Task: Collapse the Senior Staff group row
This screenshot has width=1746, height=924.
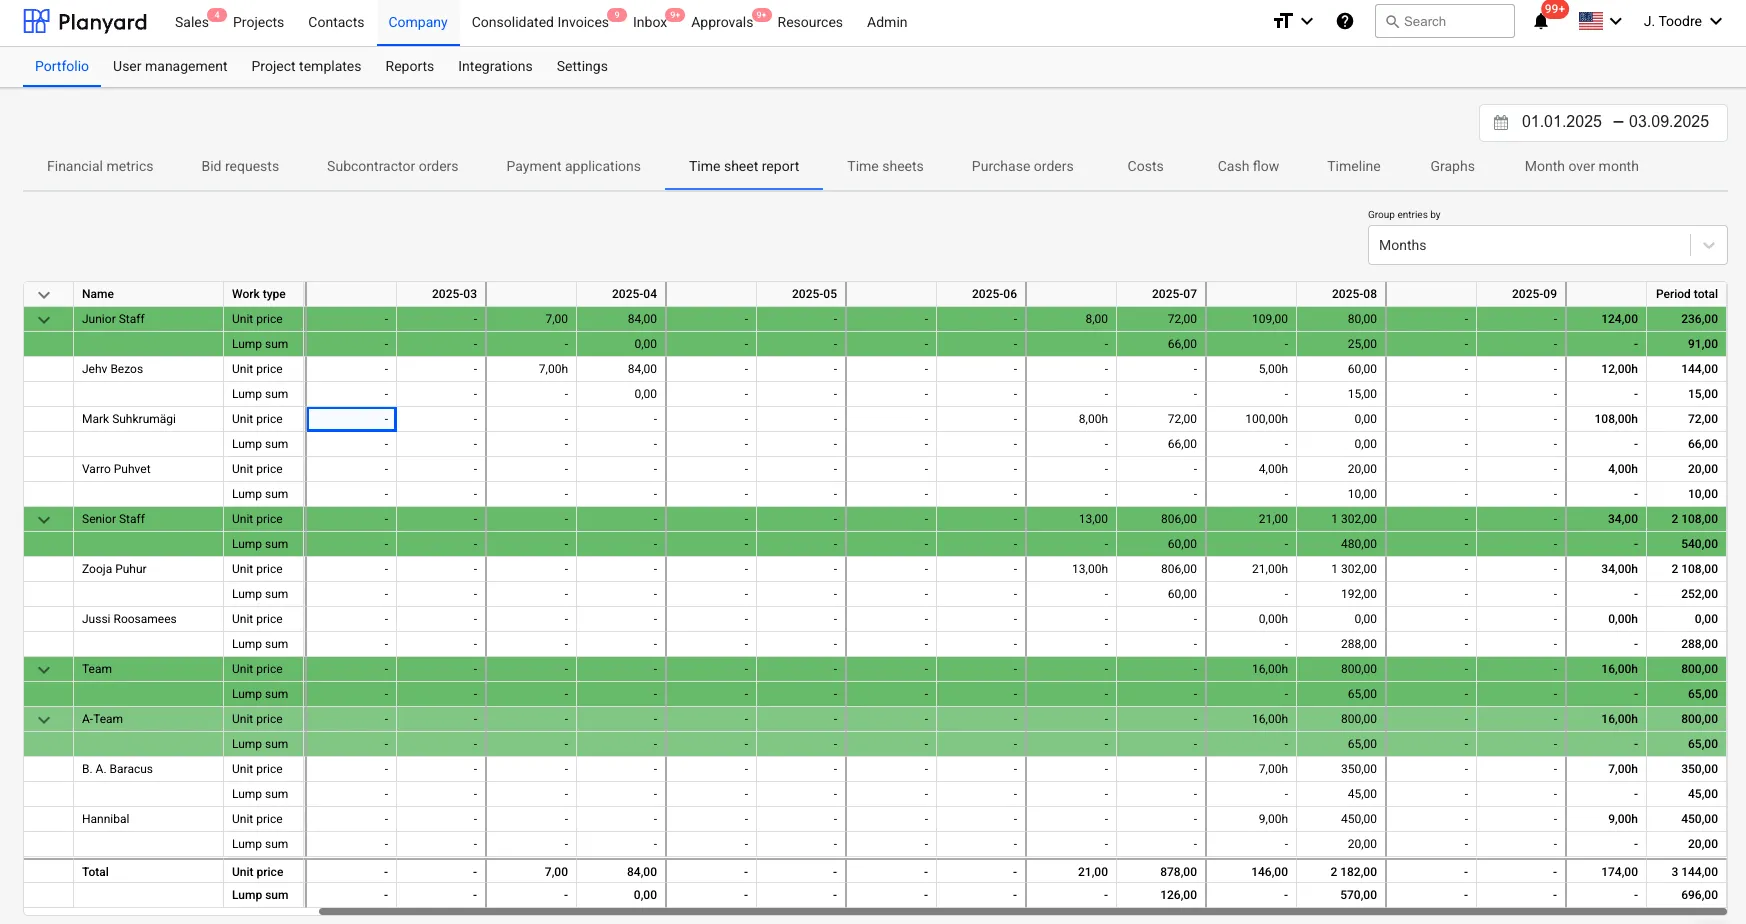Action: (x=44, y=518)
